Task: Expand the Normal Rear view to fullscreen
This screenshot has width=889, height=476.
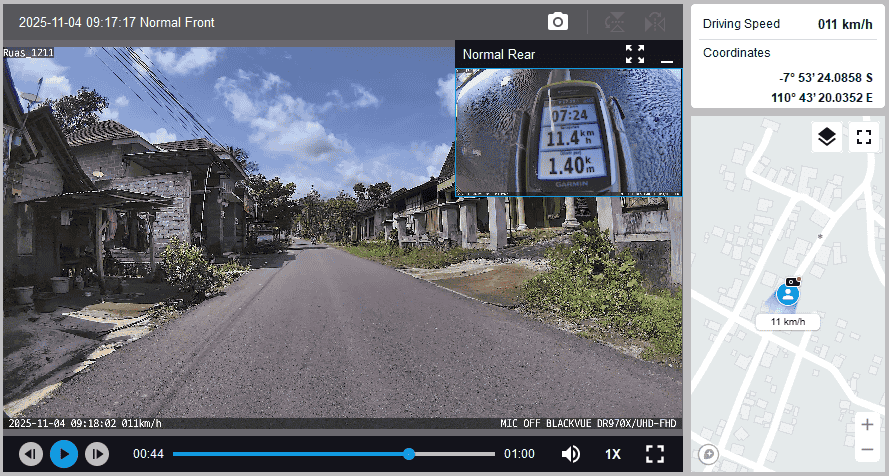Action: click(635, 54)
